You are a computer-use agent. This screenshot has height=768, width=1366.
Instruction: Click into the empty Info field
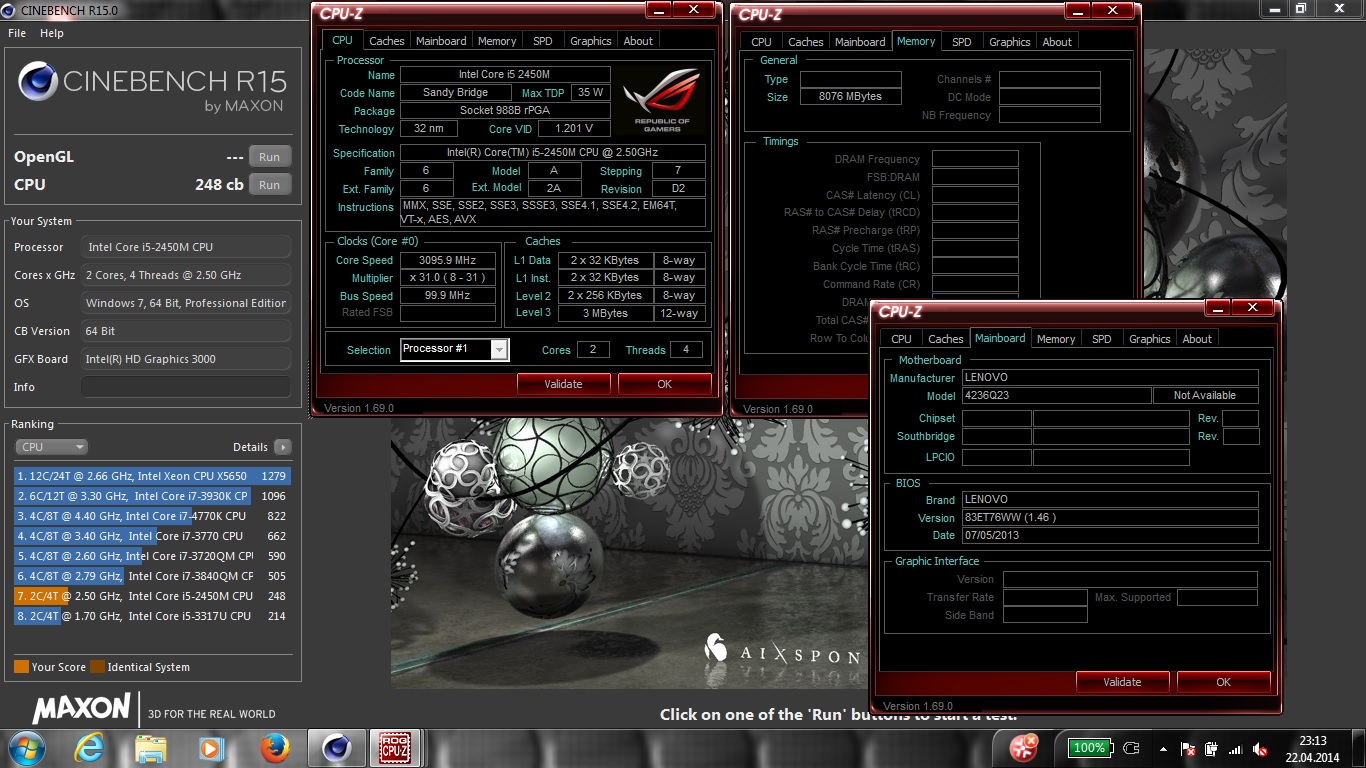click(186, 387)
